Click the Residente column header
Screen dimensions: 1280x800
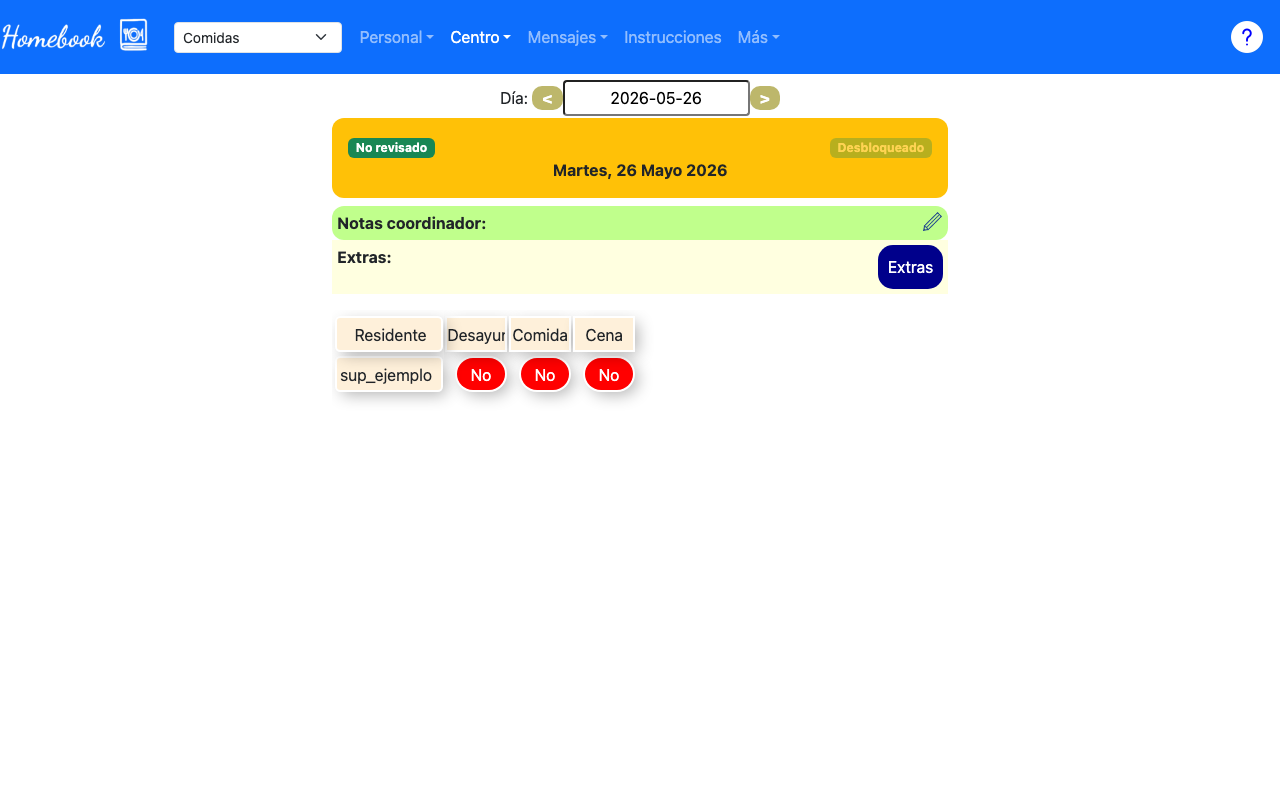point(389,335)
